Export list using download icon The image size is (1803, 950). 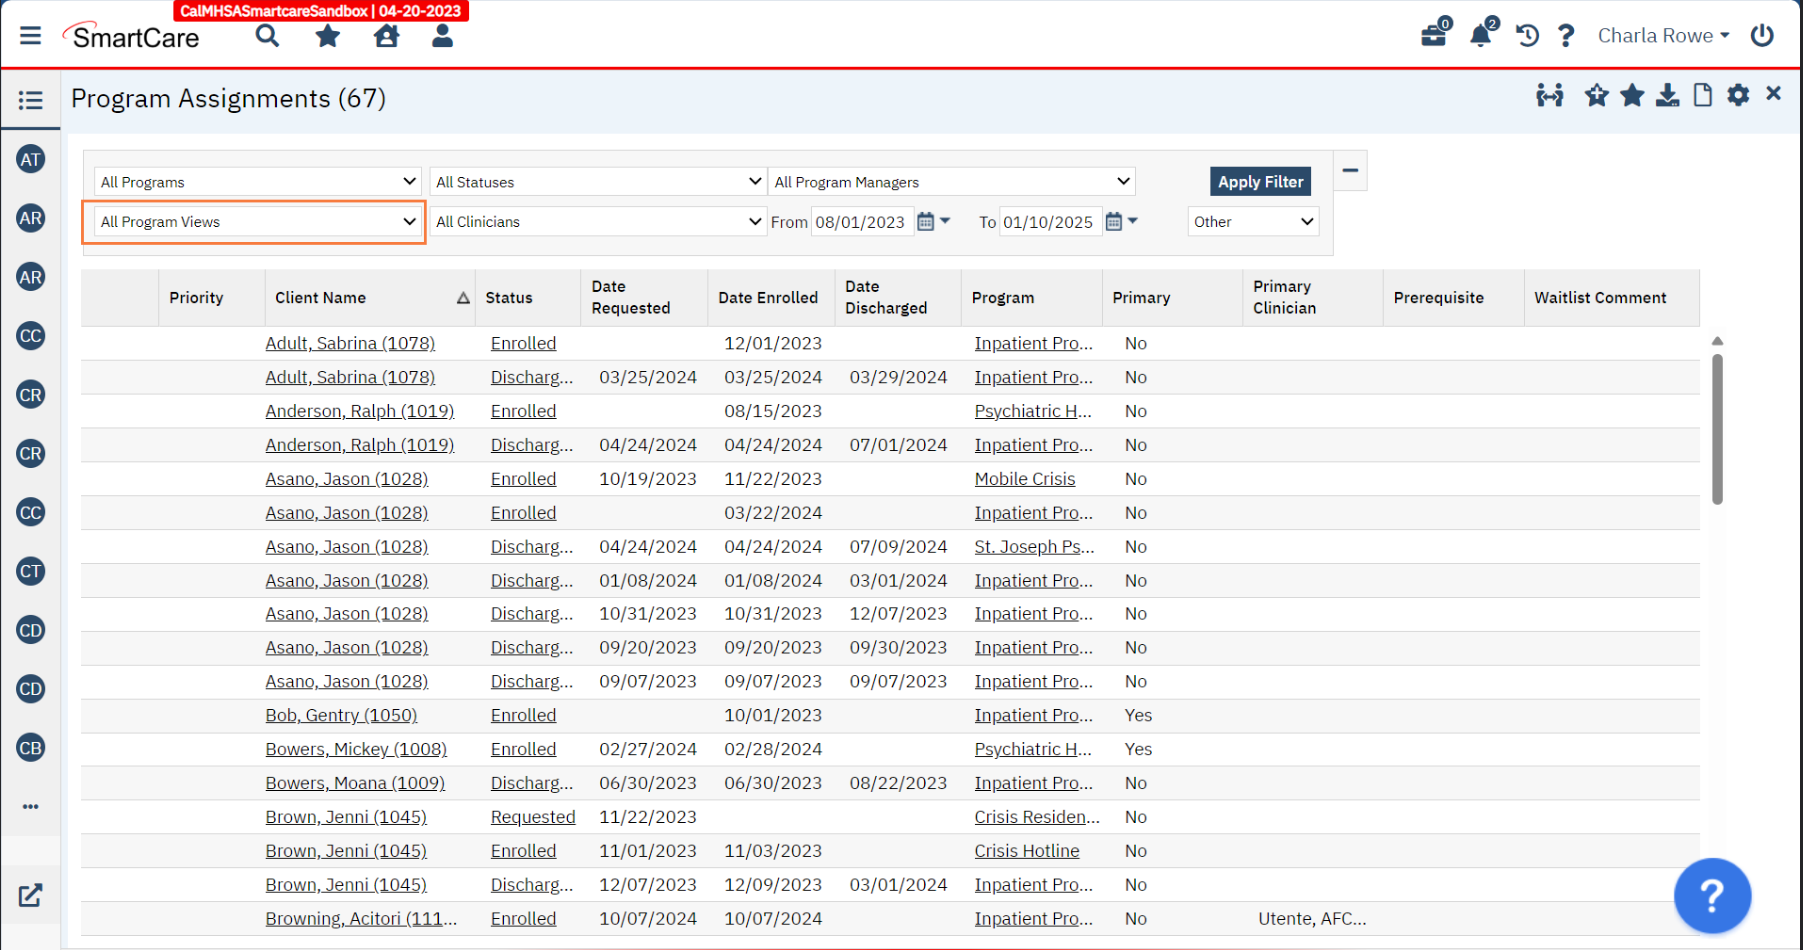pyautogui.click(x=1667, y=95)
